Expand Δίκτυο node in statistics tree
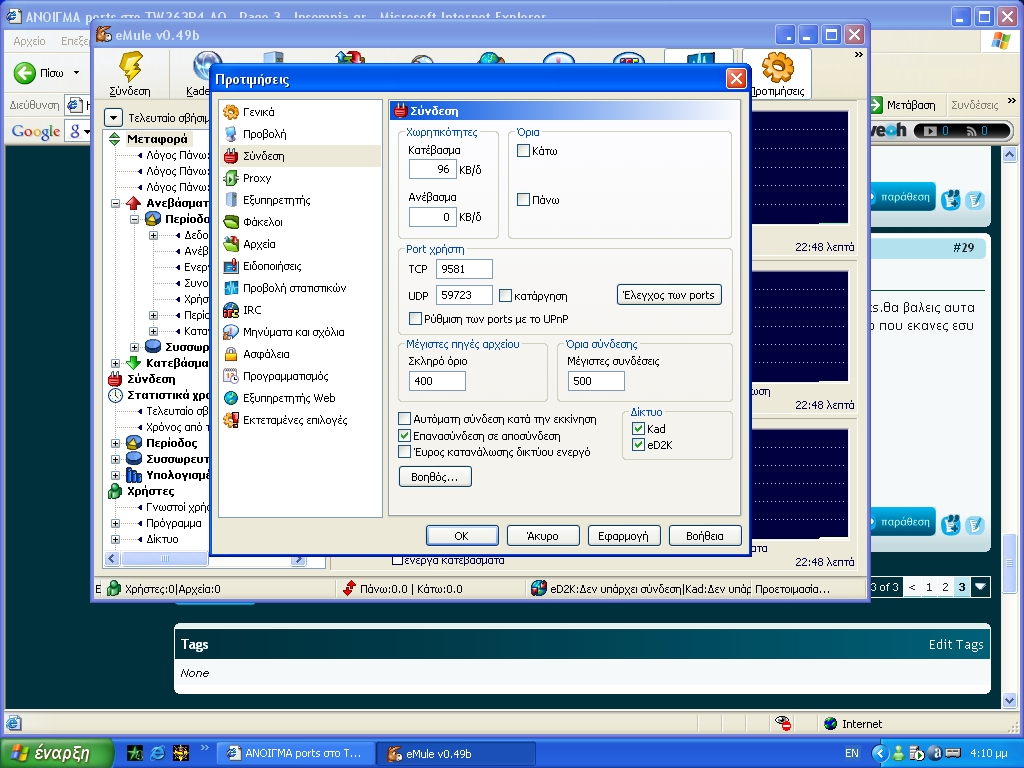 (x=116, y=539)
